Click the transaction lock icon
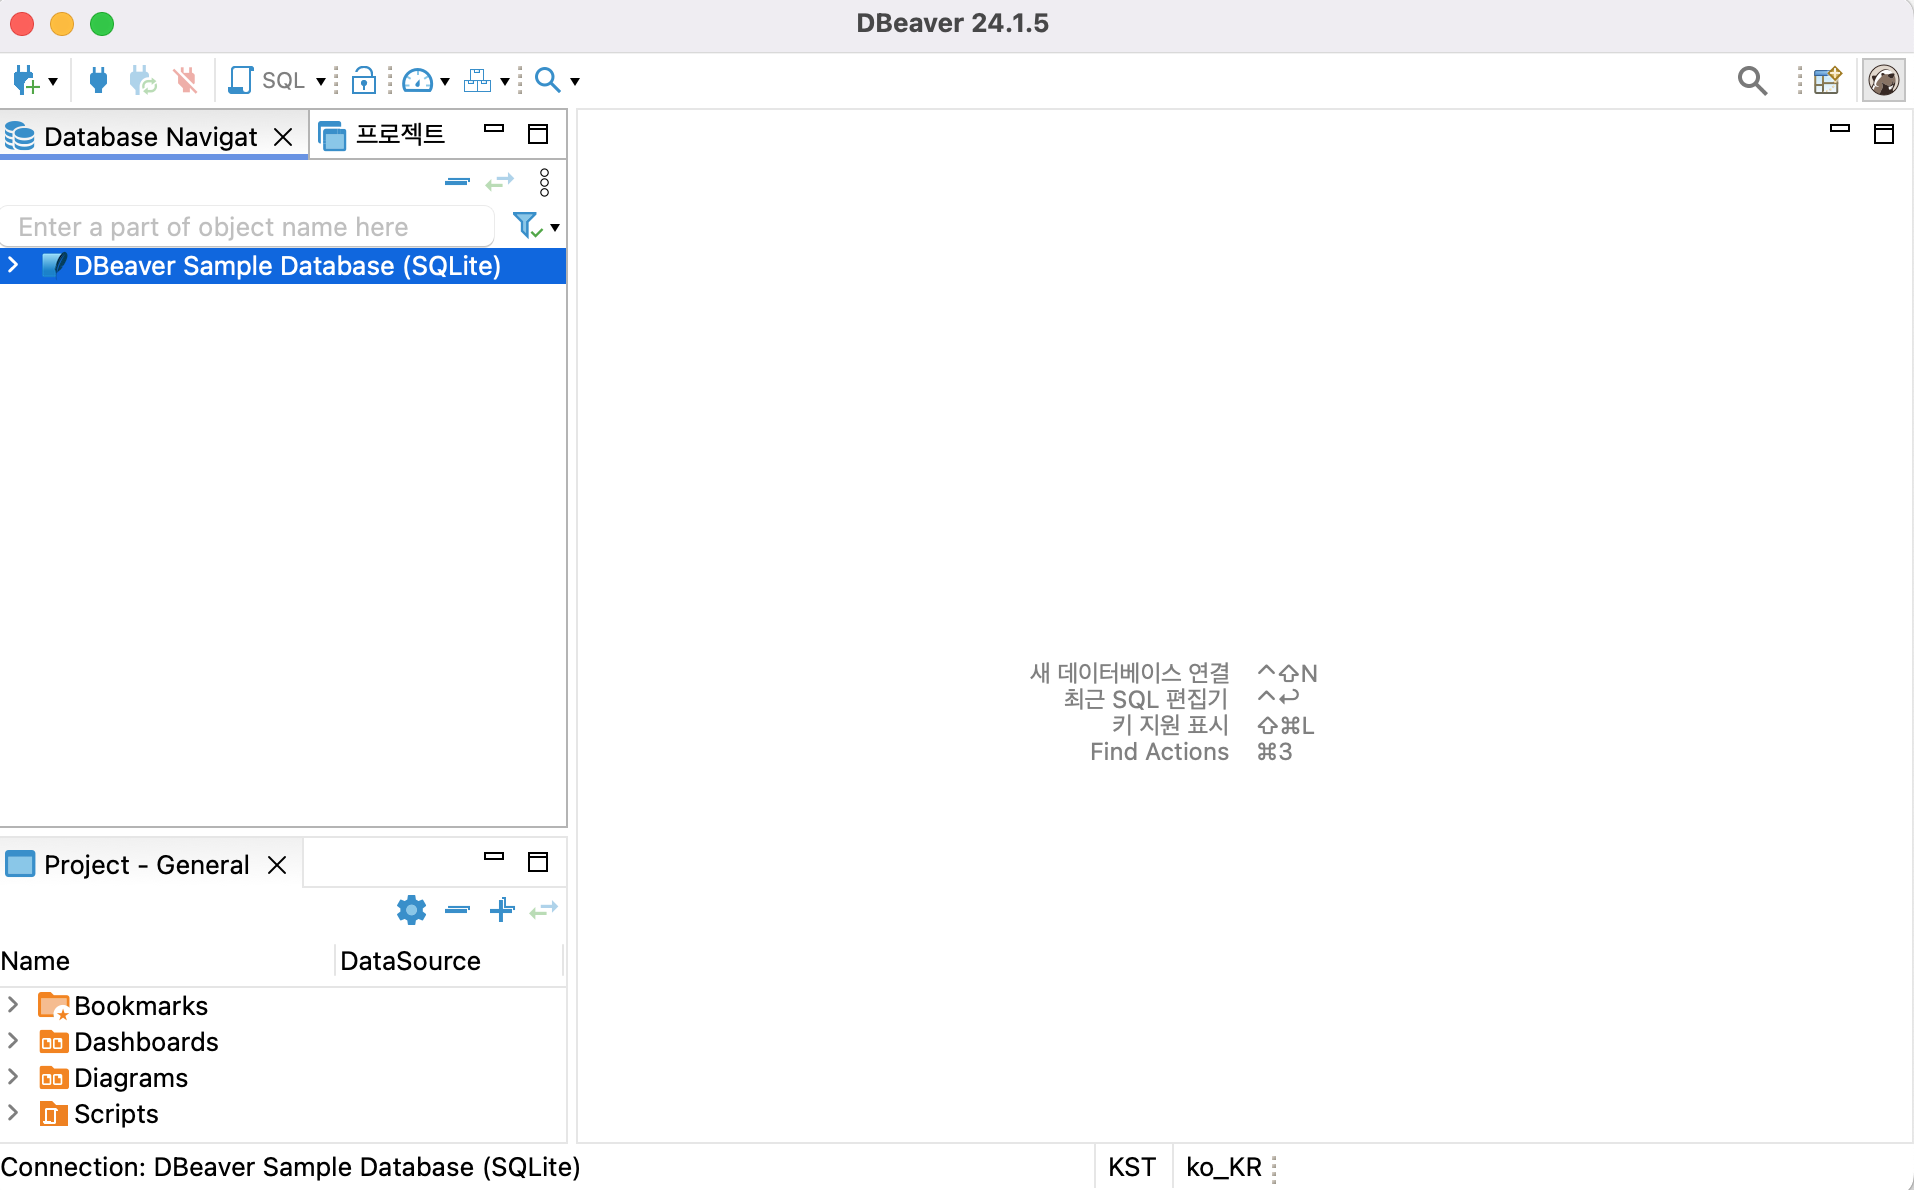Screen dimensions: 1914x1190 click(x=364, y=80)
